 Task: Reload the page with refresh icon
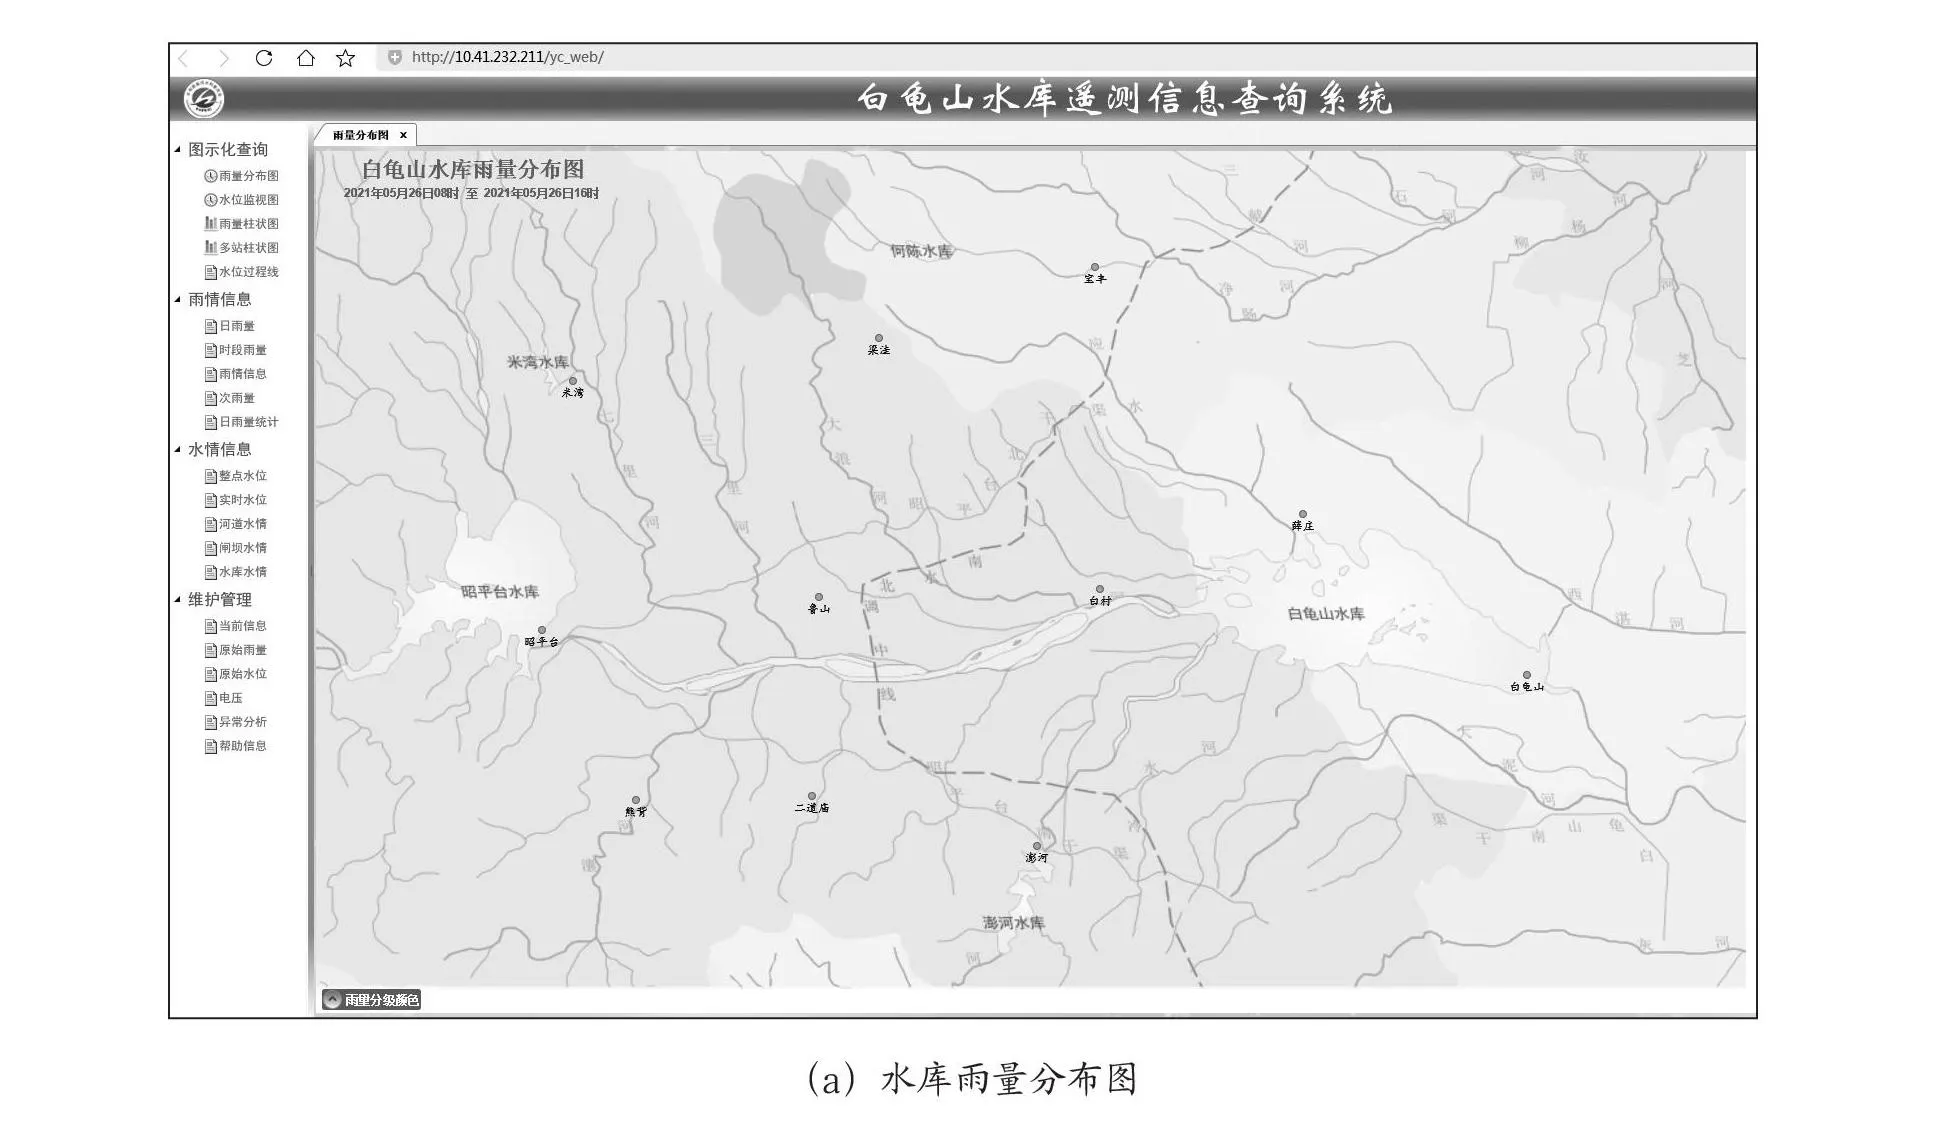coord(264,58)
